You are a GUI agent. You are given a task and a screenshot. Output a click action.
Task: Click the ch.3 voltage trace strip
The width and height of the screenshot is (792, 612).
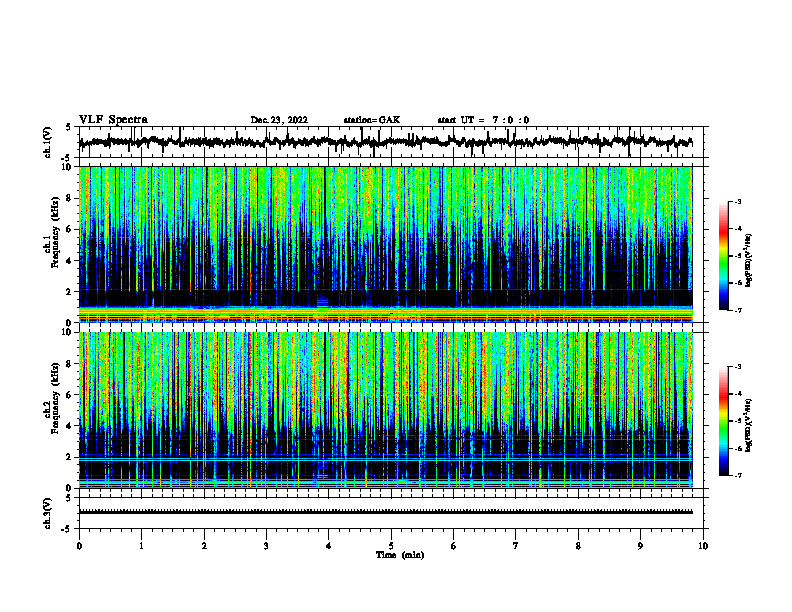pos(385,512)
